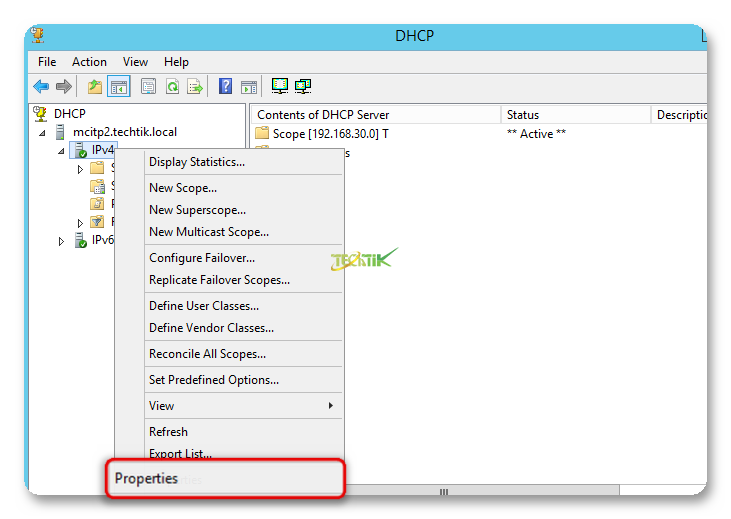
Task: Toggle the Show/Hide Console Tree icon
Action: [x=118, y=87]
